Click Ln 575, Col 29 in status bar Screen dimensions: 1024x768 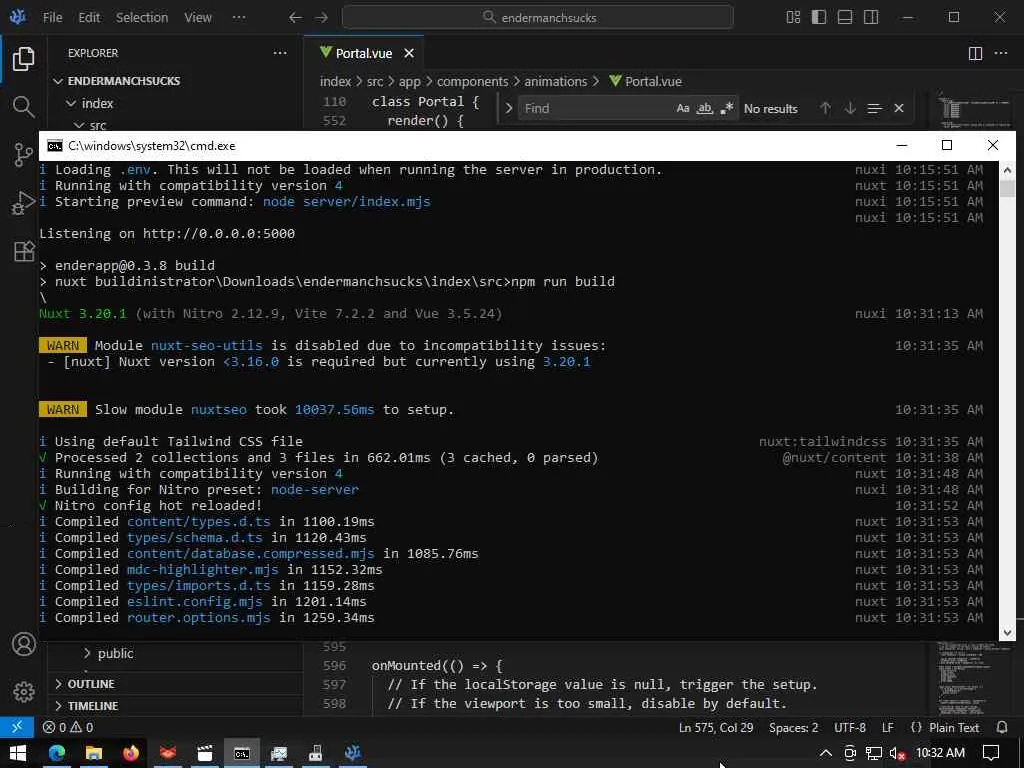point(716,728)
